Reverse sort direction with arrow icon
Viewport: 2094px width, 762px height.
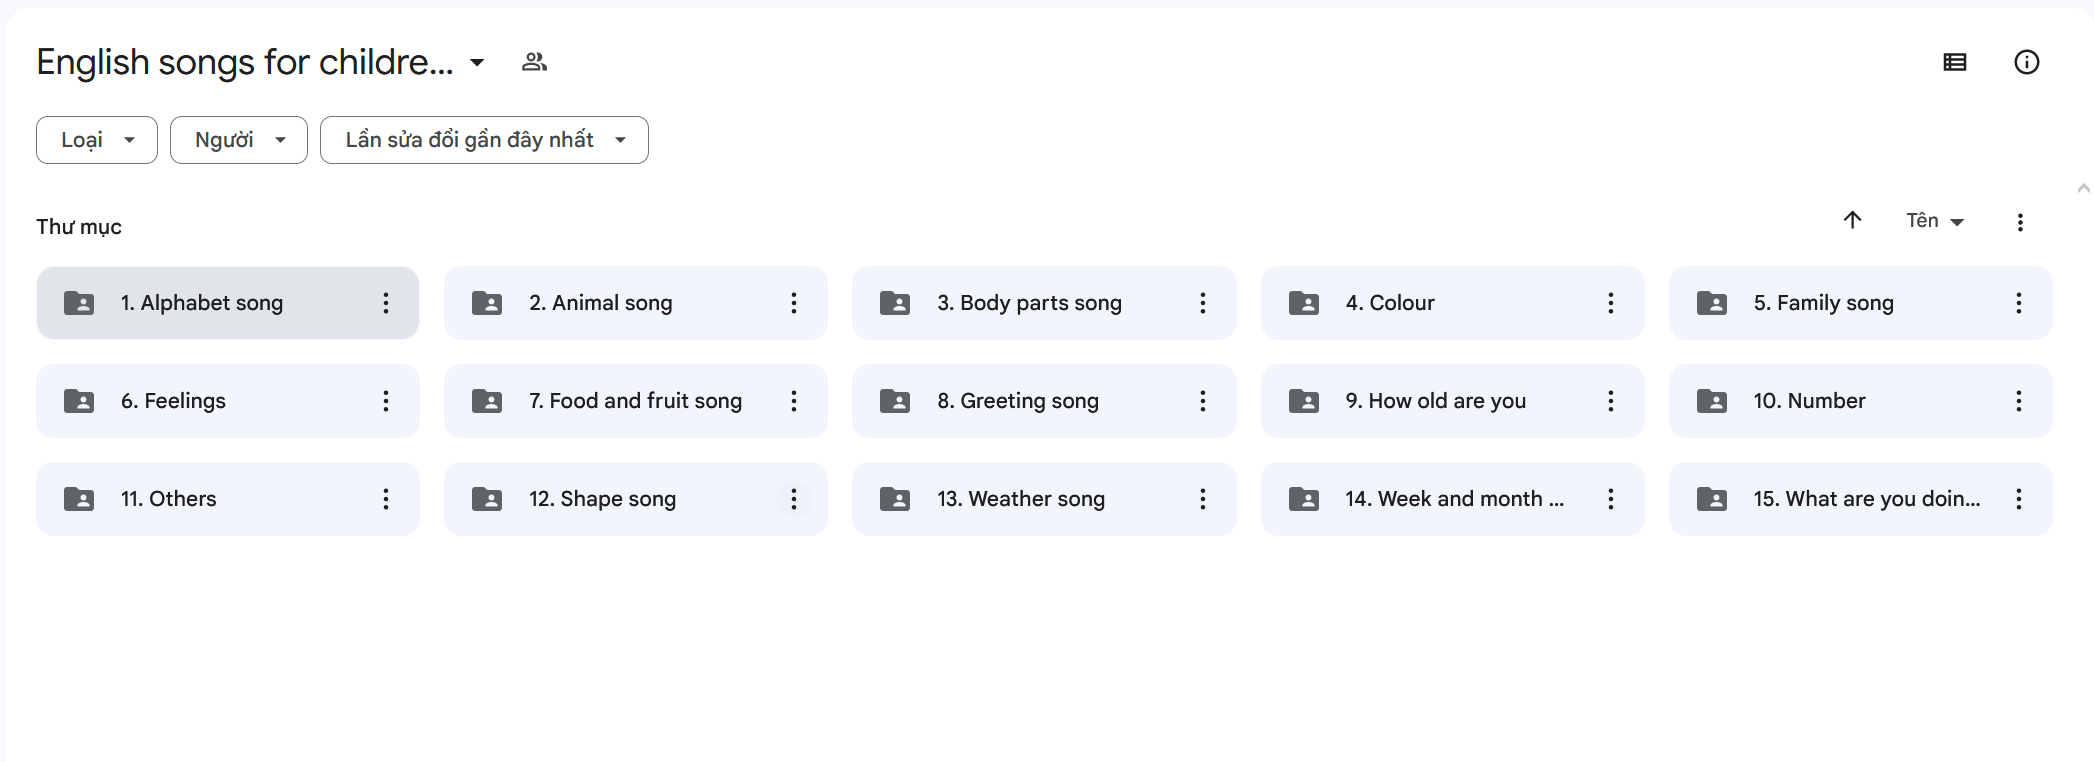(x=1852, y=220)
